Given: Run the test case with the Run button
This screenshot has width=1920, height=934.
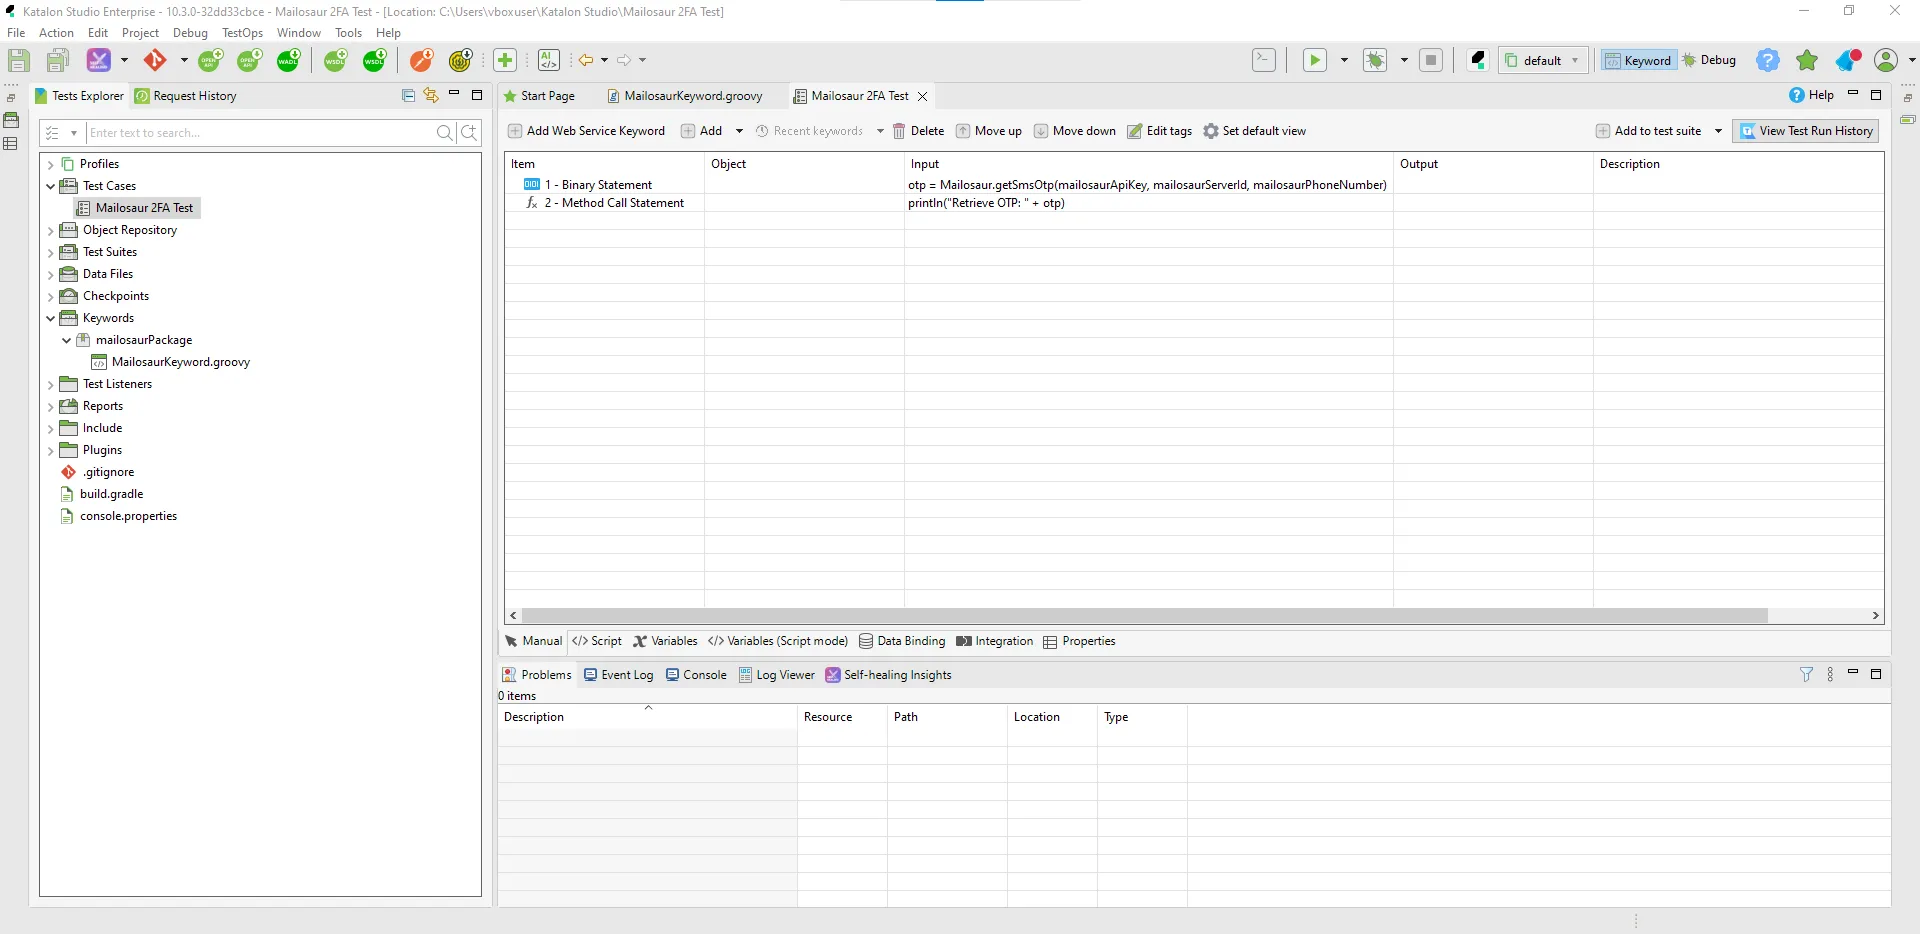Looking at the screenshot, I should (x=1313, y=60).
